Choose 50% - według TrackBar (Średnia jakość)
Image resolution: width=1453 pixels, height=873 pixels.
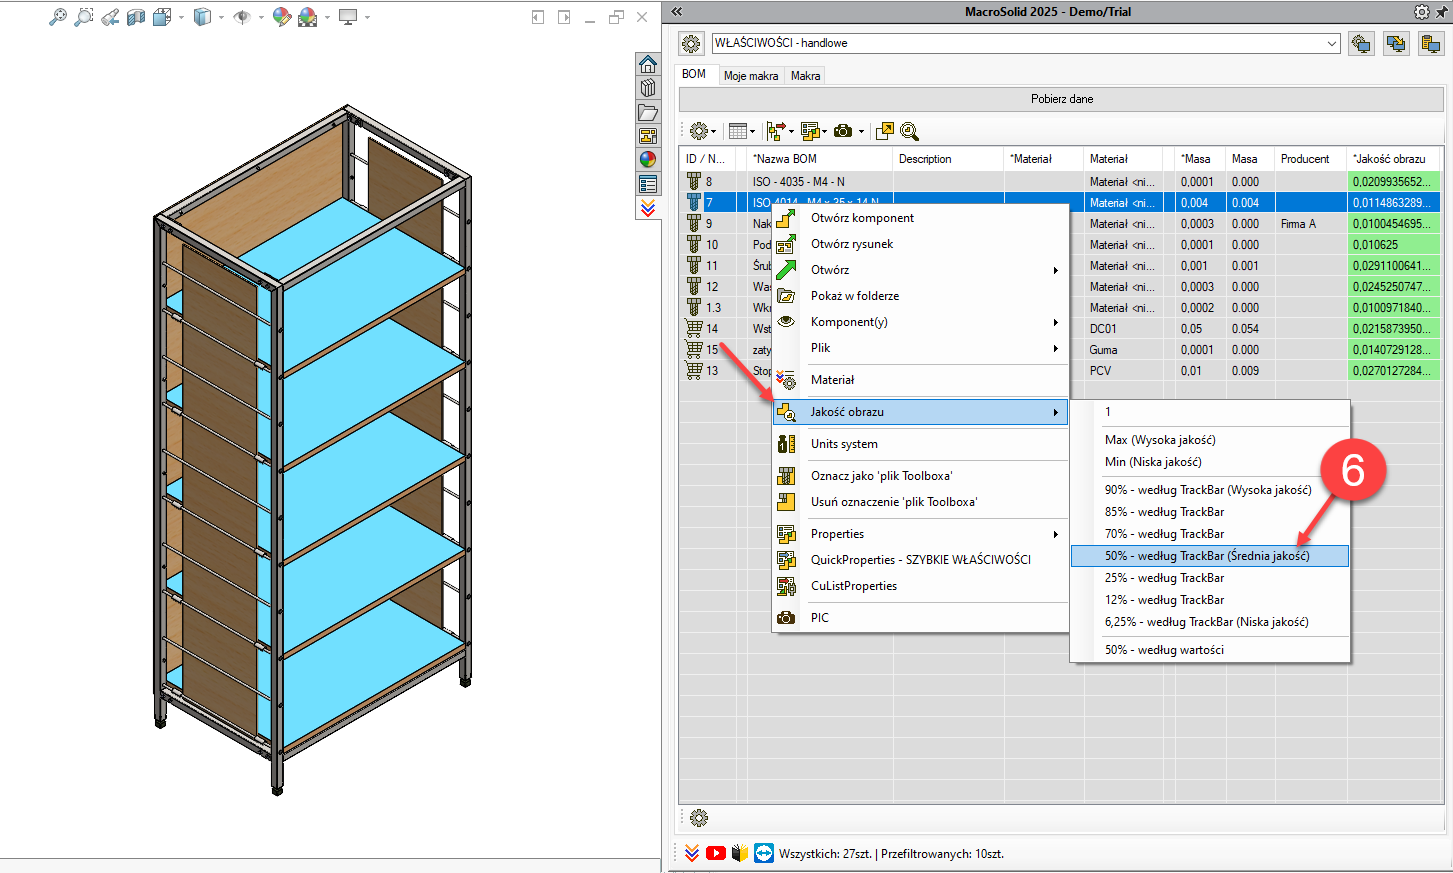click(1210, 556)
